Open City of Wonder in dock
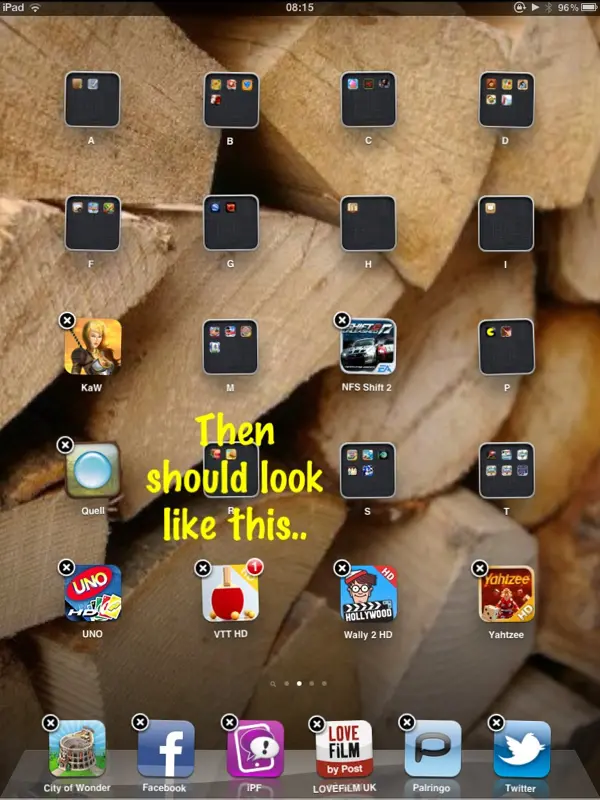The width and height of the screenshot is (600, 800). pos(77,749)
